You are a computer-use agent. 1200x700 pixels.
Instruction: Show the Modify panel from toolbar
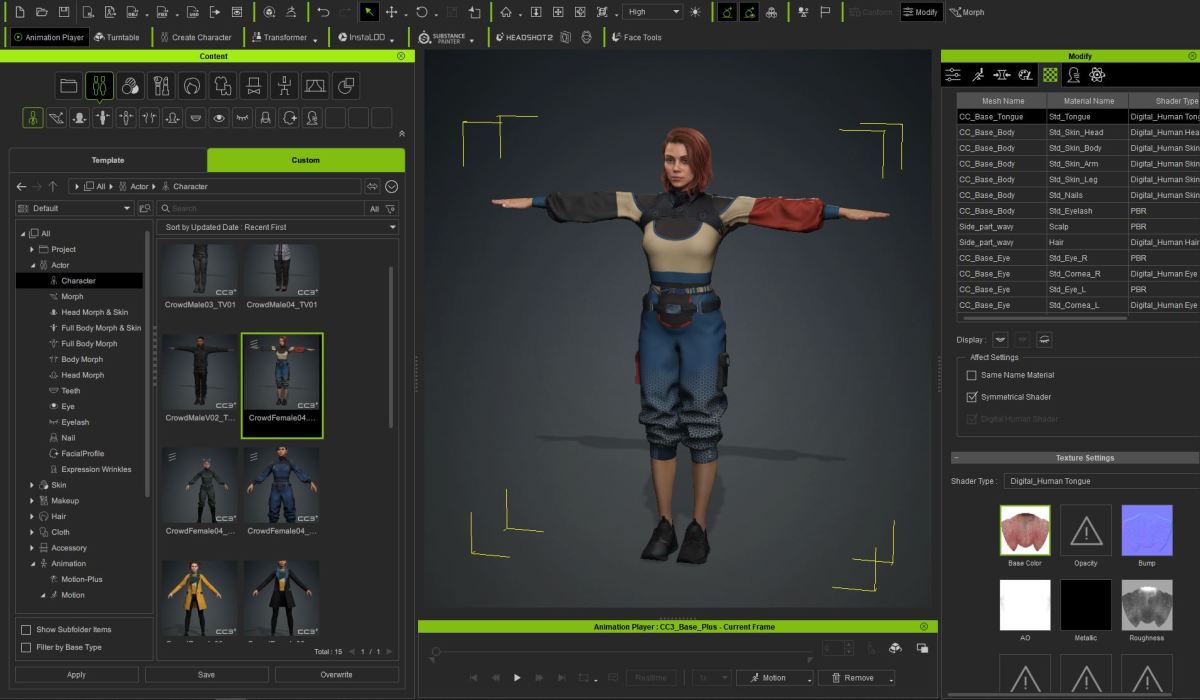point(921,12)
